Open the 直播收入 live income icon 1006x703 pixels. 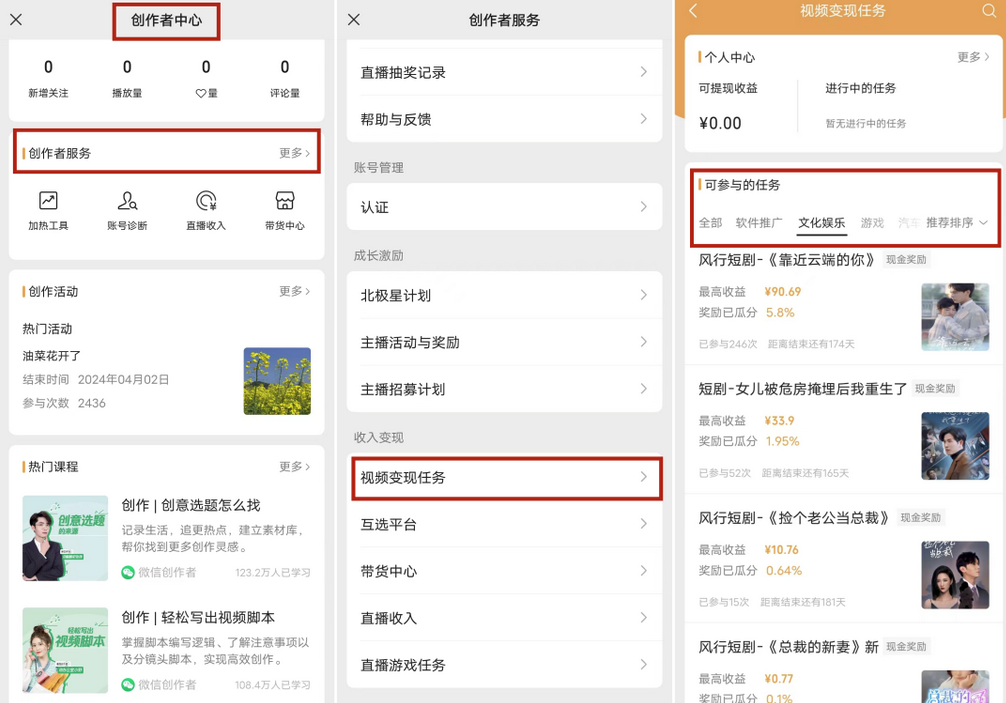206,209
